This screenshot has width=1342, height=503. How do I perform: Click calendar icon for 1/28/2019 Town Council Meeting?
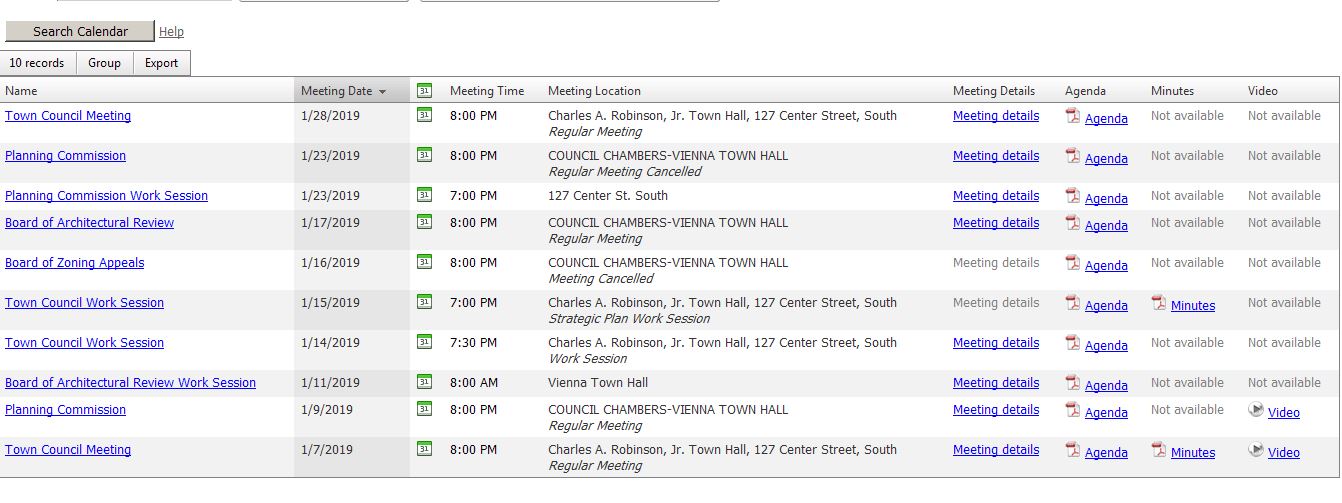point(424,115)
